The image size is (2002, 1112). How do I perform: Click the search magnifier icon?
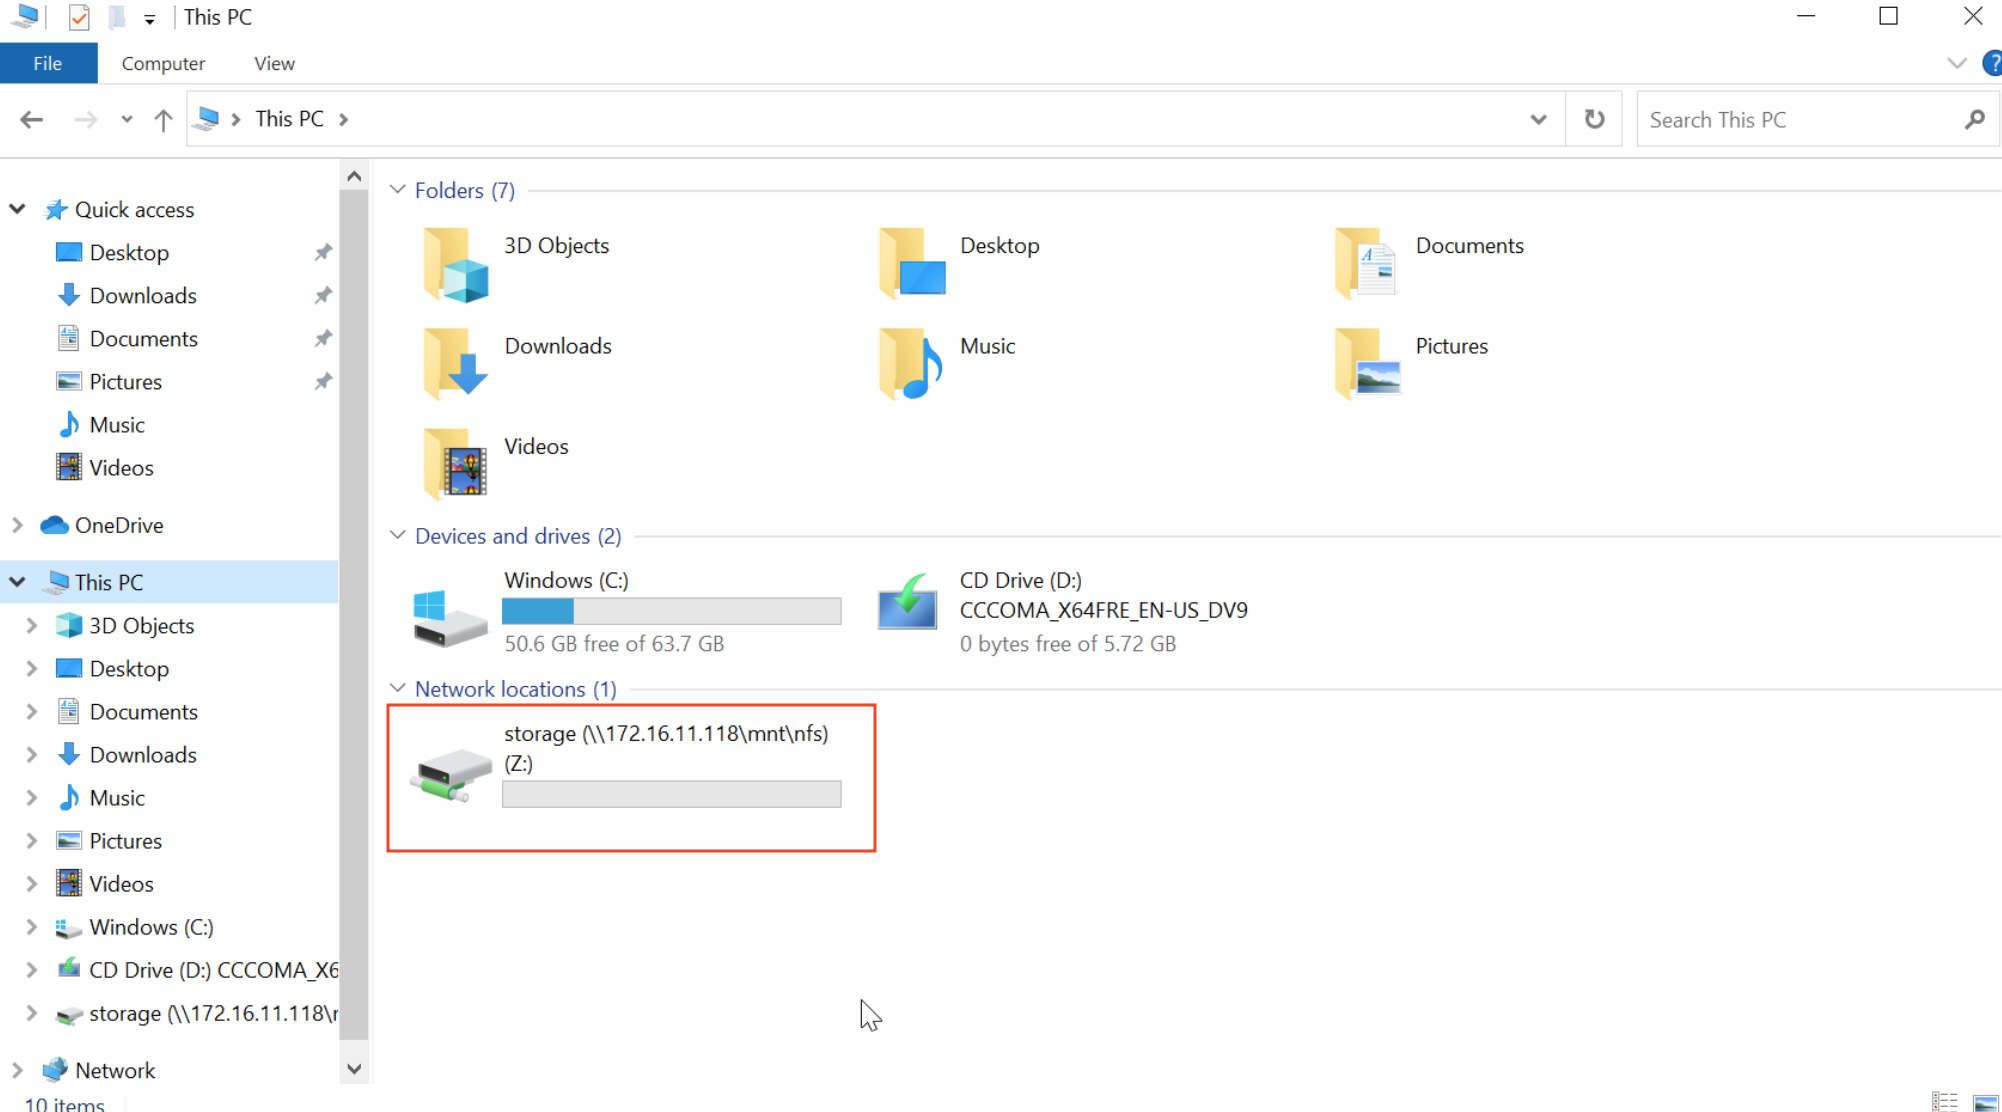point(1974,120)
